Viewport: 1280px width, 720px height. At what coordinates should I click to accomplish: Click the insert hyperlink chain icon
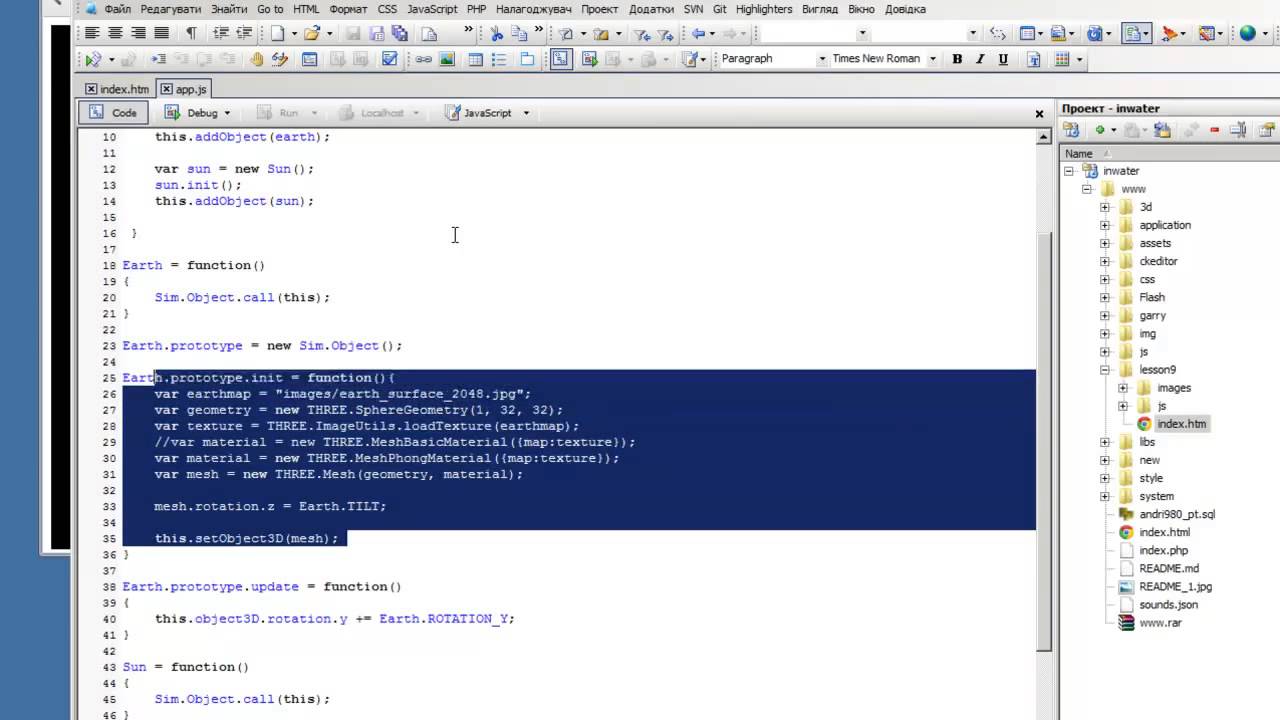point(424,59)
